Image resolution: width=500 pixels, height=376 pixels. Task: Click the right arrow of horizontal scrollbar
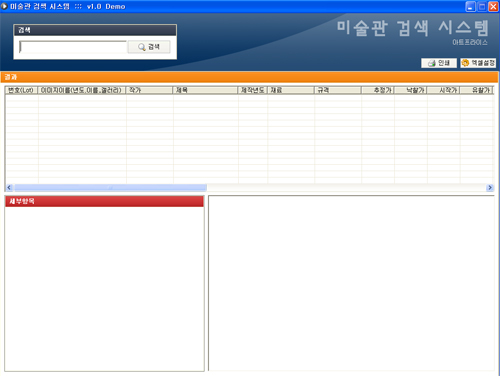pyautogui.click(x=490, y=188)
